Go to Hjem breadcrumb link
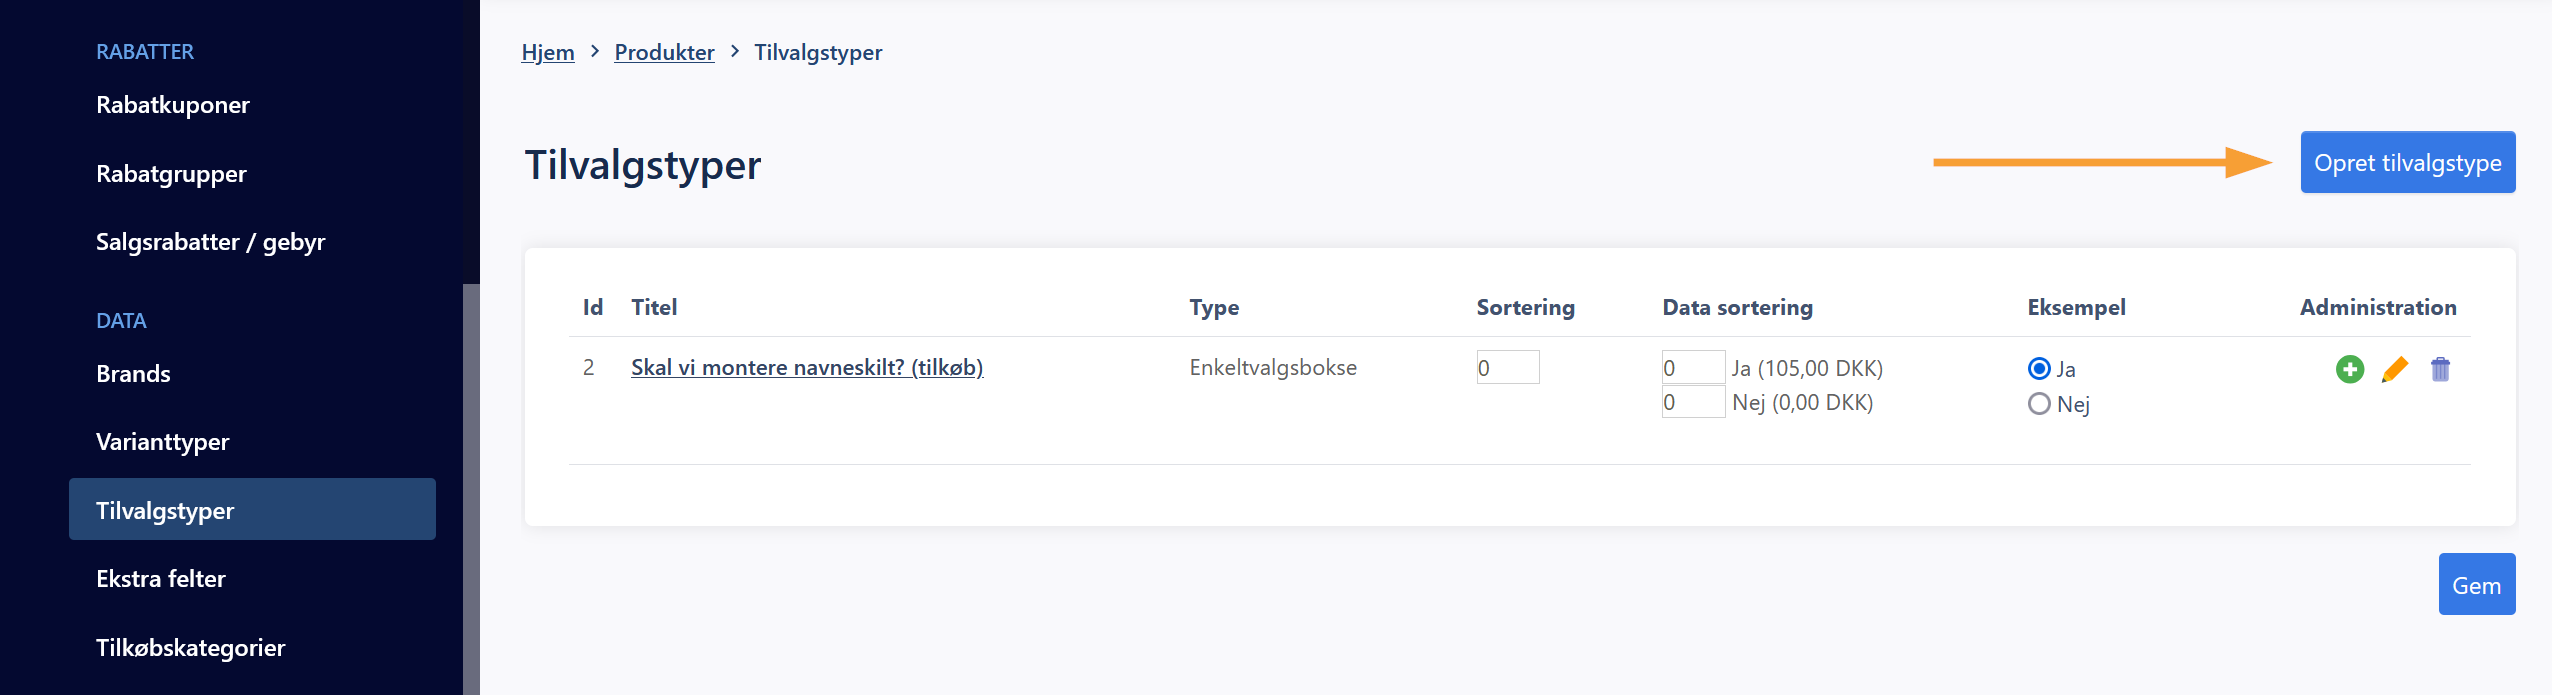The width and height of the screenshot is (2552, 695). coord(547,52)
